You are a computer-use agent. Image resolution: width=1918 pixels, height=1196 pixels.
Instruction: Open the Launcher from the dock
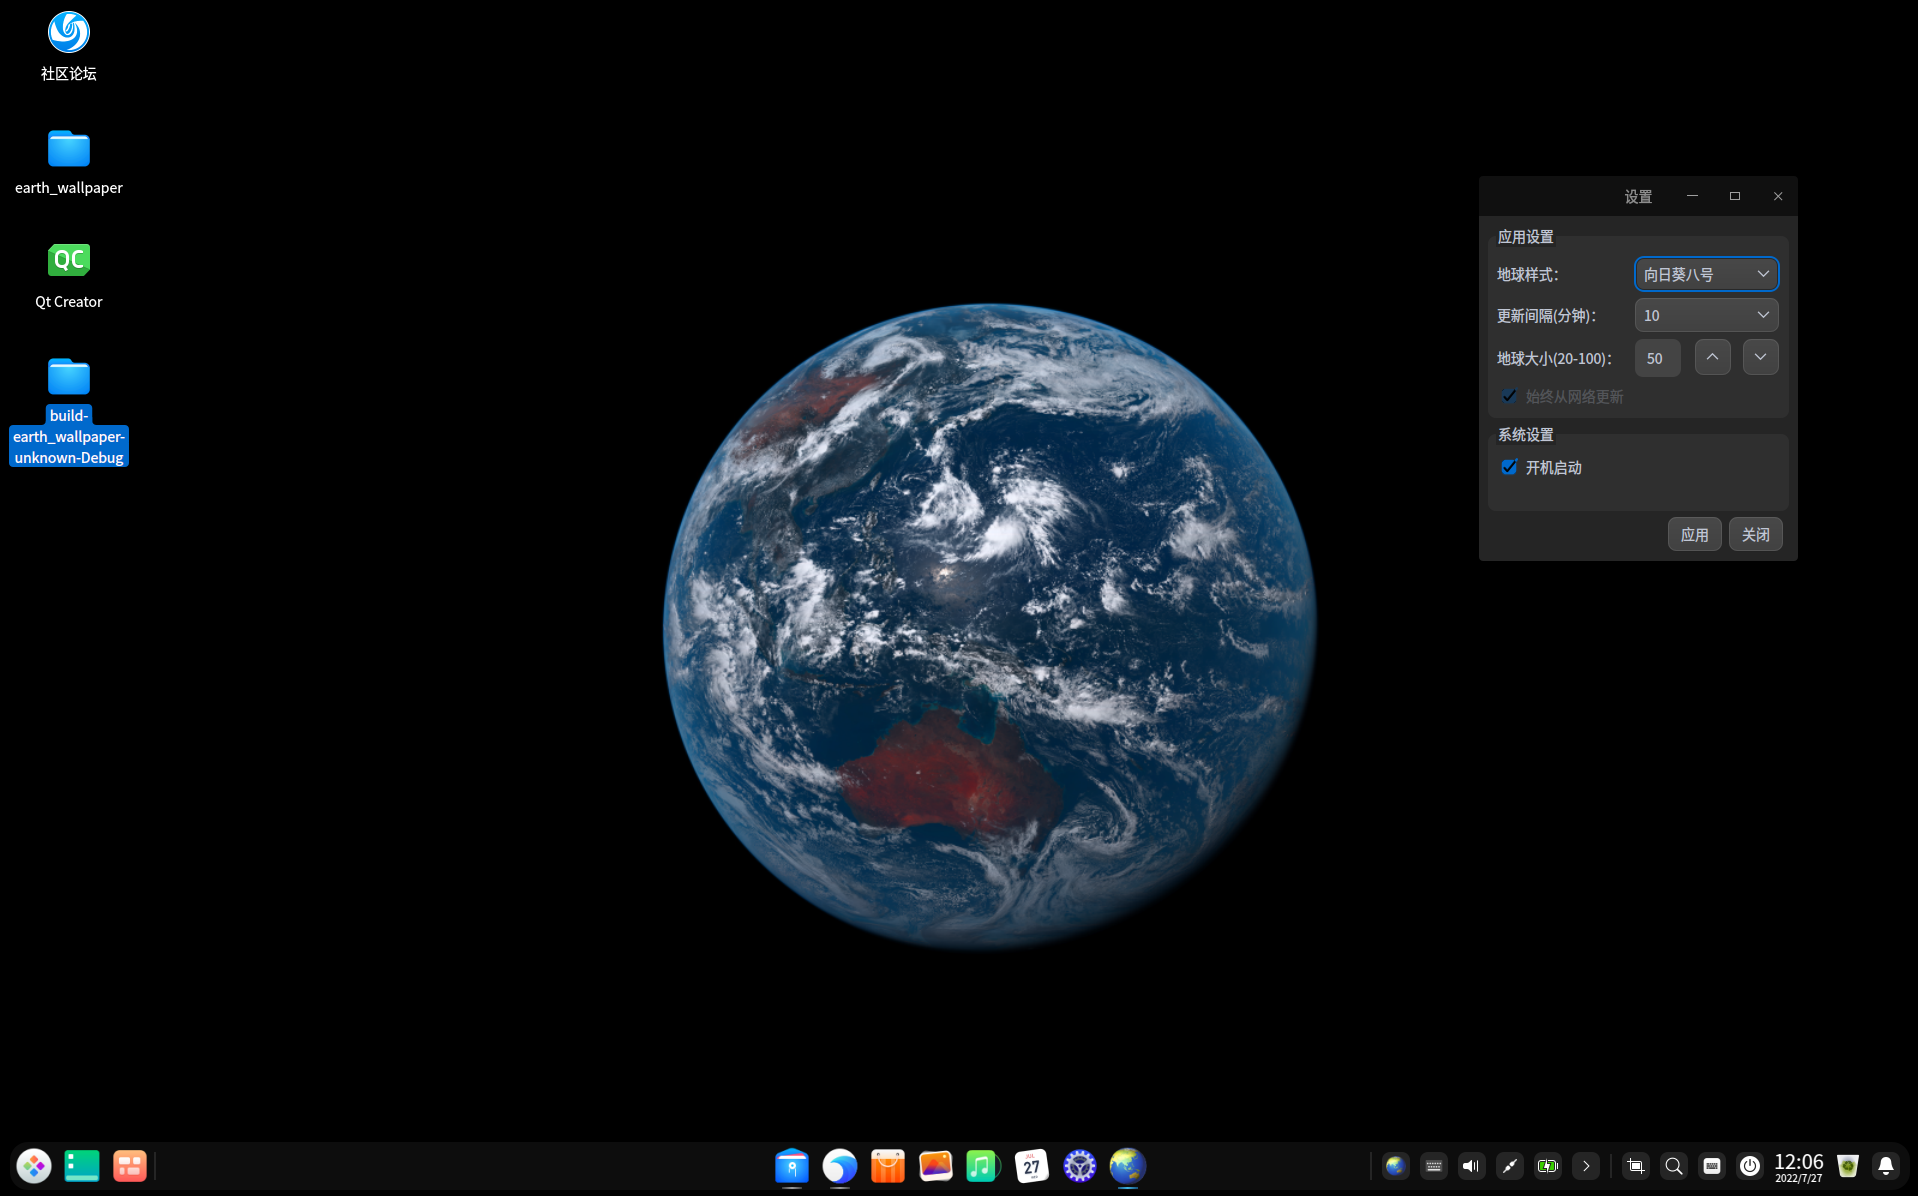coord(34,1166)
